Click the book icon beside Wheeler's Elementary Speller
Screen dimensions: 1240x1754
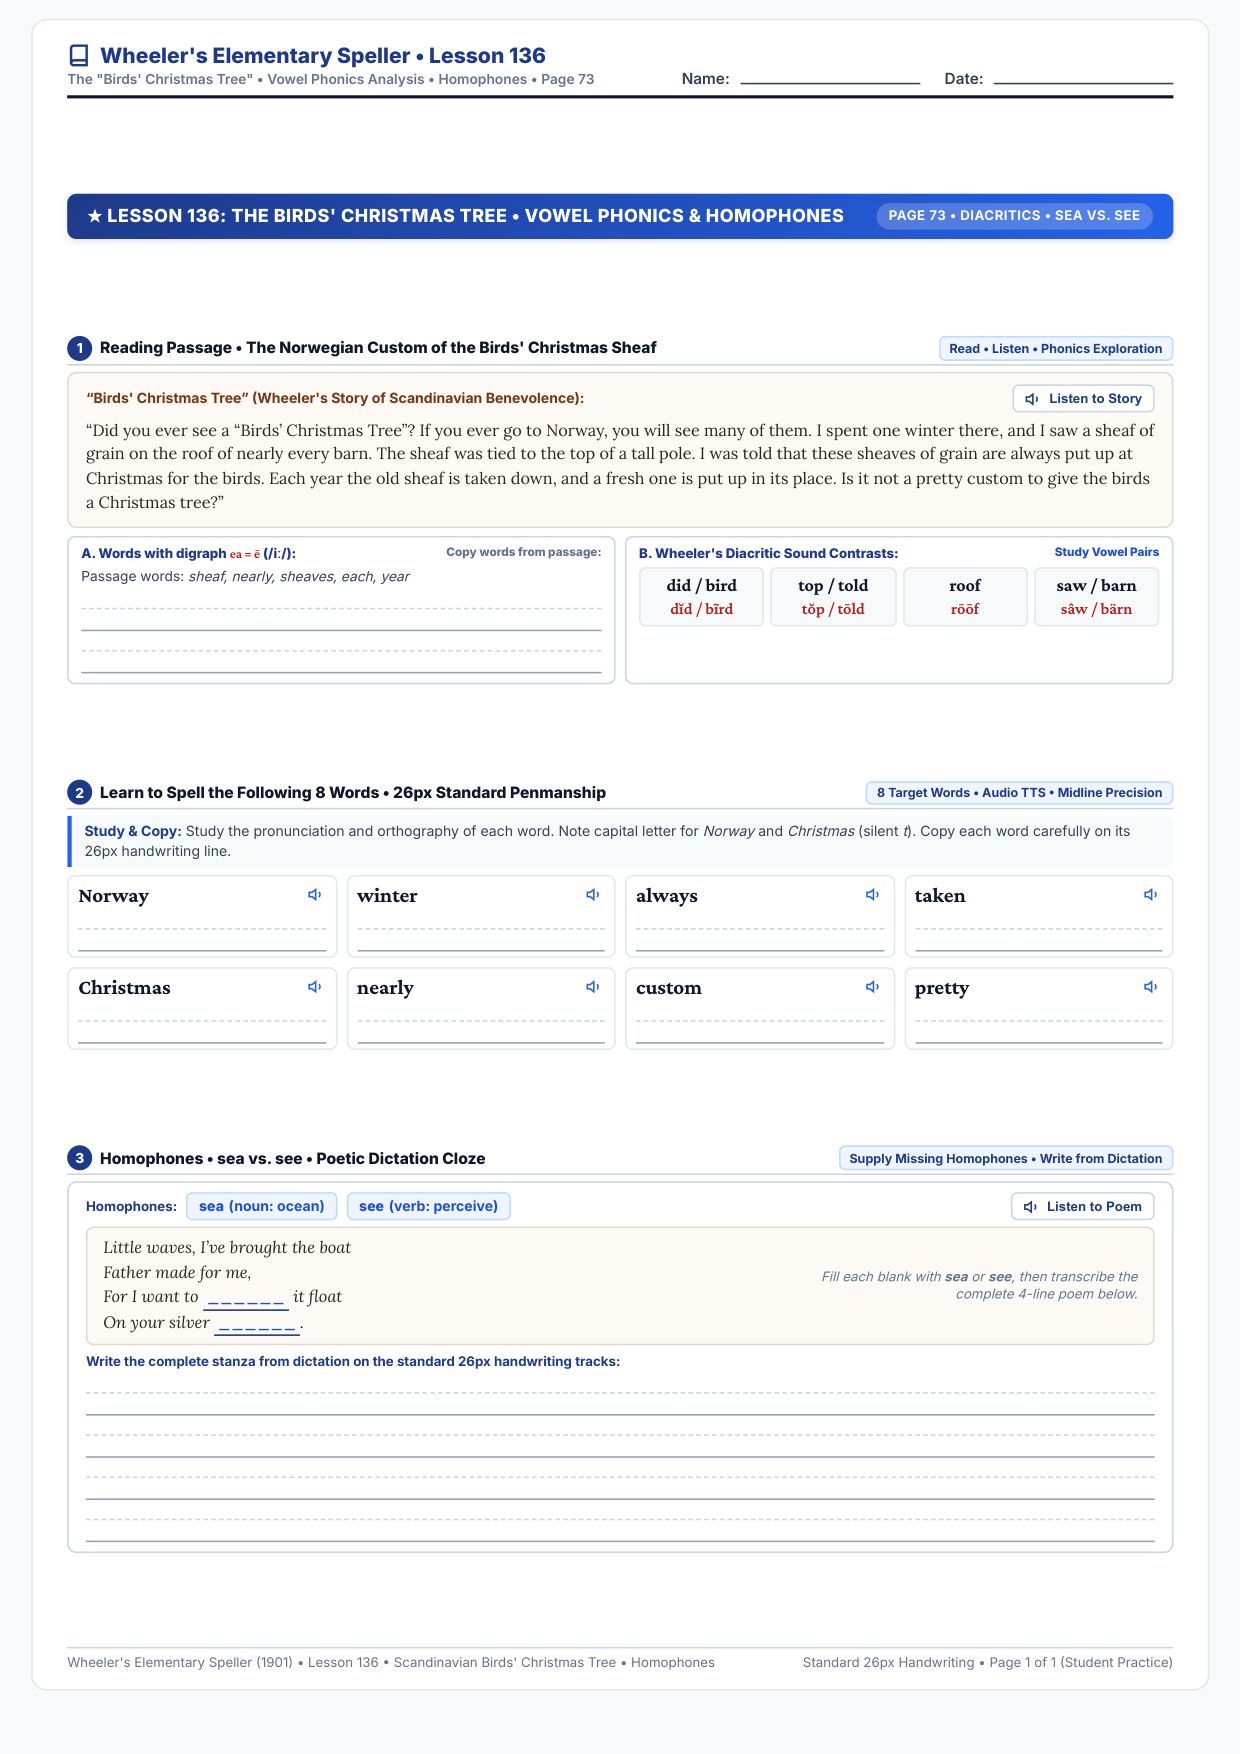pos(79,56)
